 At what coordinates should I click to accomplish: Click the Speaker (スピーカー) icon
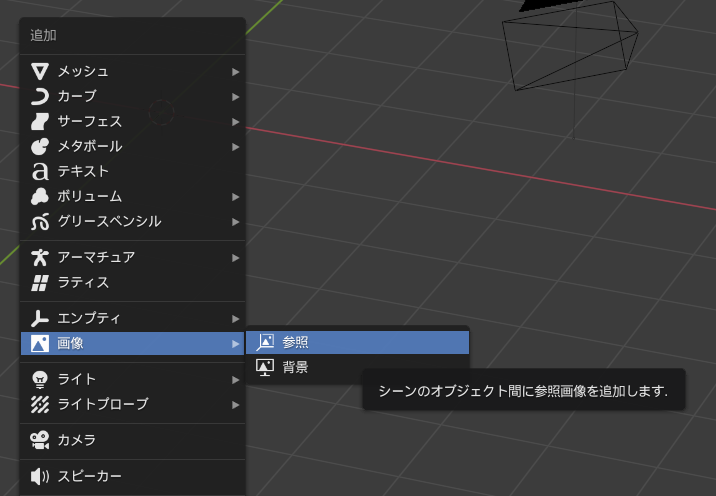click(x=40, y=476)
